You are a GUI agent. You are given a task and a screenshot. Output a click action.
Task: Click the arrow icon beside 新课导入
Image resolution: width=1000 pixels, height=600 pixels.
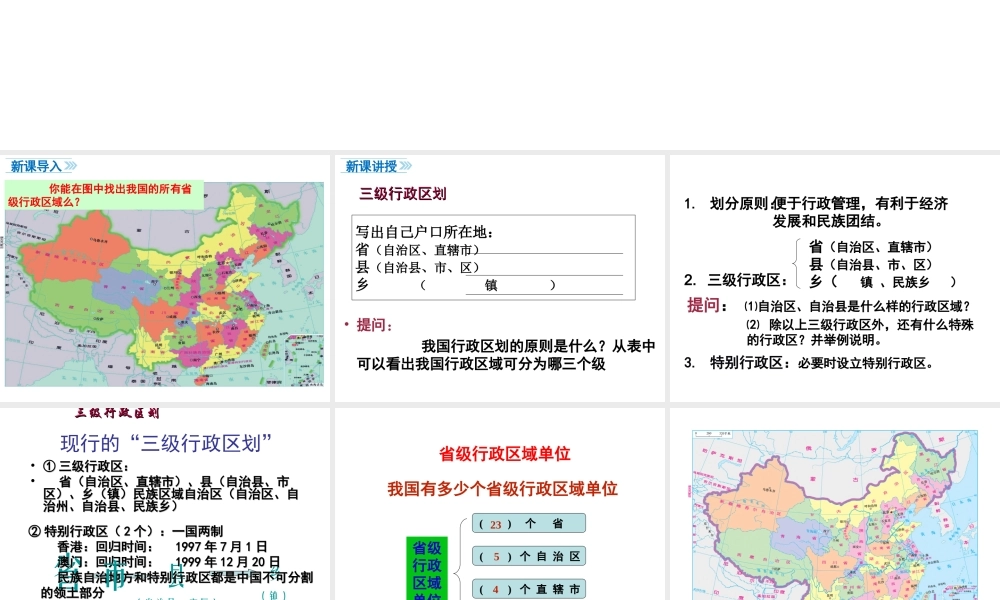[70, 166]
